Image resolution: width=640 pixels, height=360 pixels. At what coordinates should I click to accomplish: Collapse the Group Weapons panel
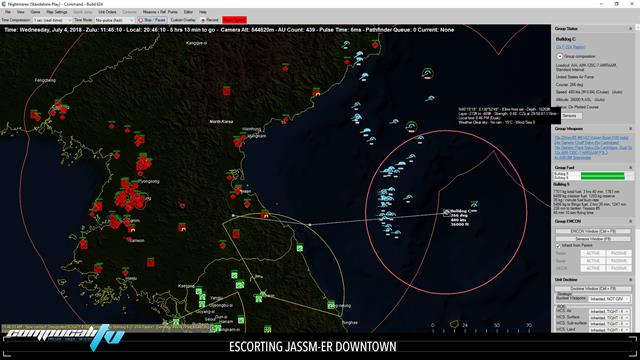(630, 129)
